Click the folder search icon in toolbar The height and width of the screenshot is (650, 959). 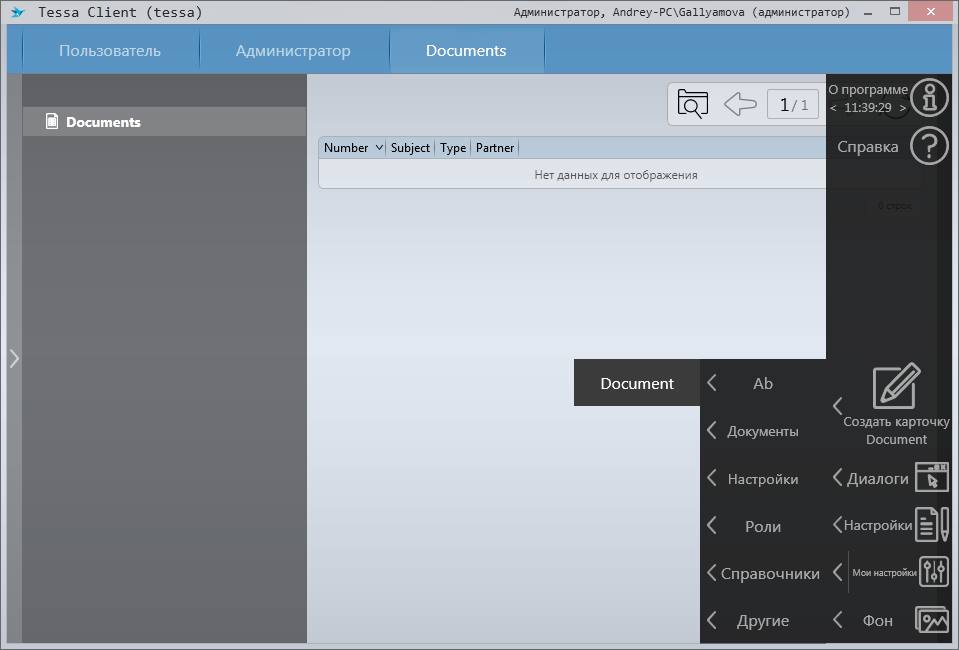point(692,104)
